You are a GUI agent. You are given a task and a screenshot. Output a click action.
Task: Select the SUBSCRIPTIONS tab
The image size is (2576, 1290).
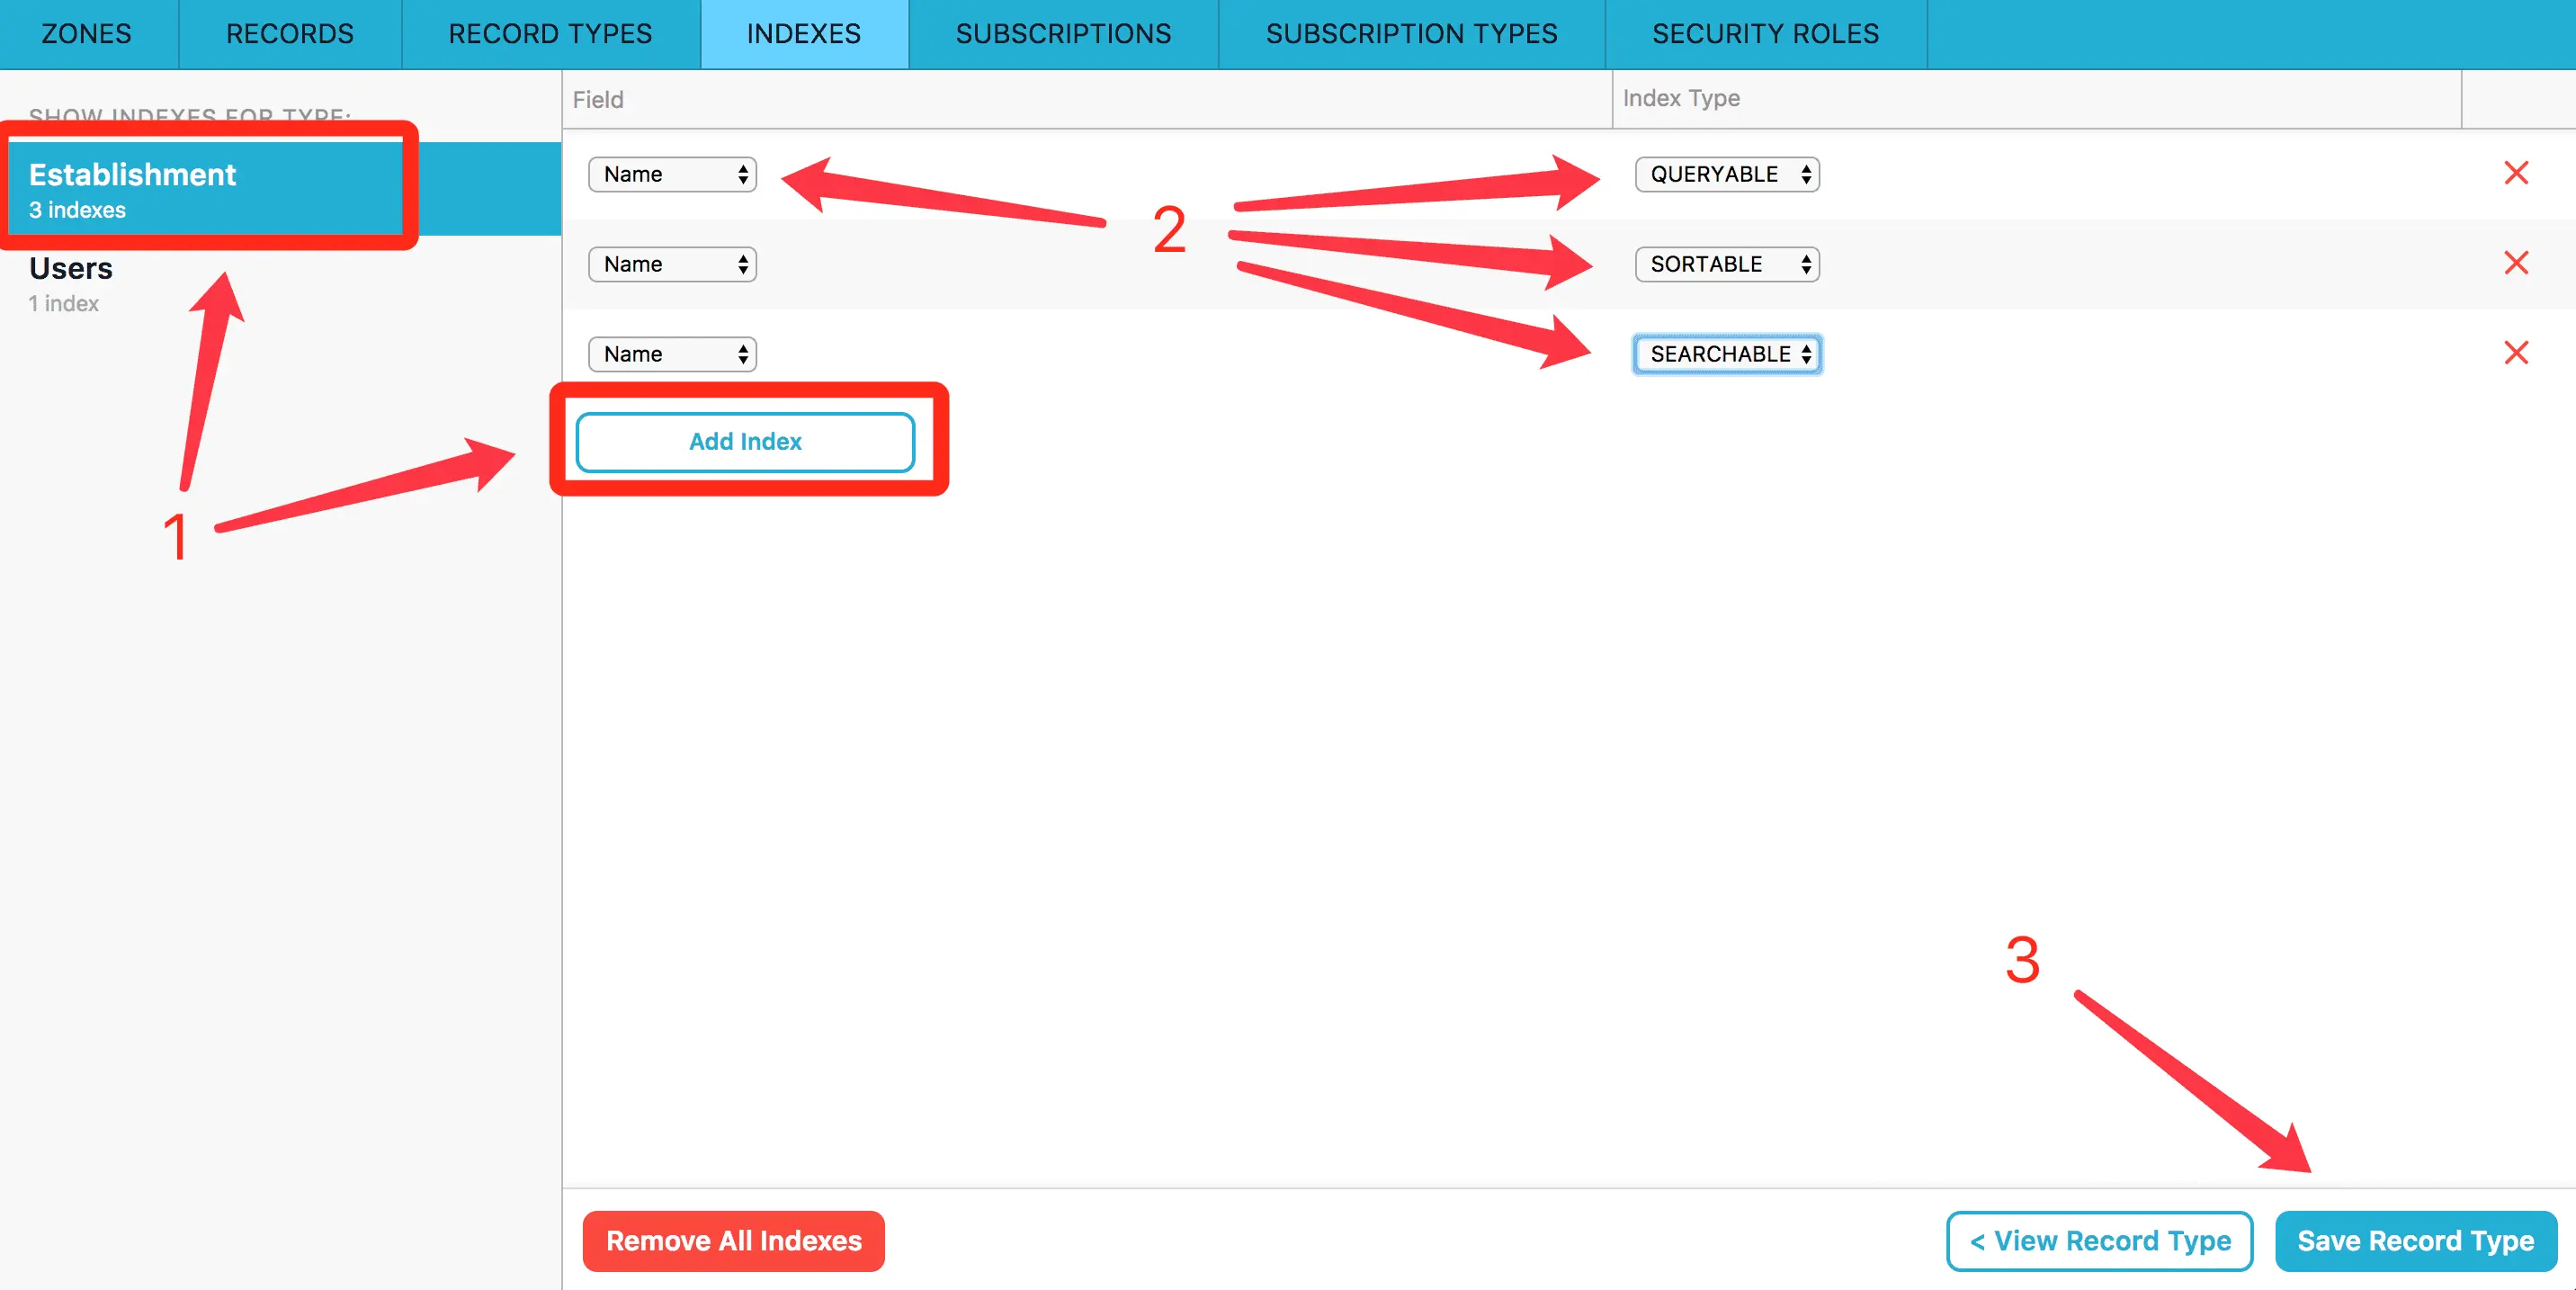(1063, 34)
